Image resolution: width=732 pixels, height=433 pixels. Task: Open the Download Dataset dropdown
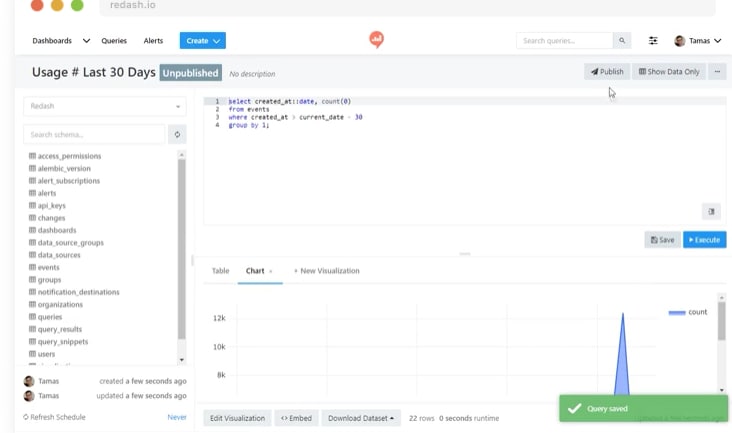point(360,418)
